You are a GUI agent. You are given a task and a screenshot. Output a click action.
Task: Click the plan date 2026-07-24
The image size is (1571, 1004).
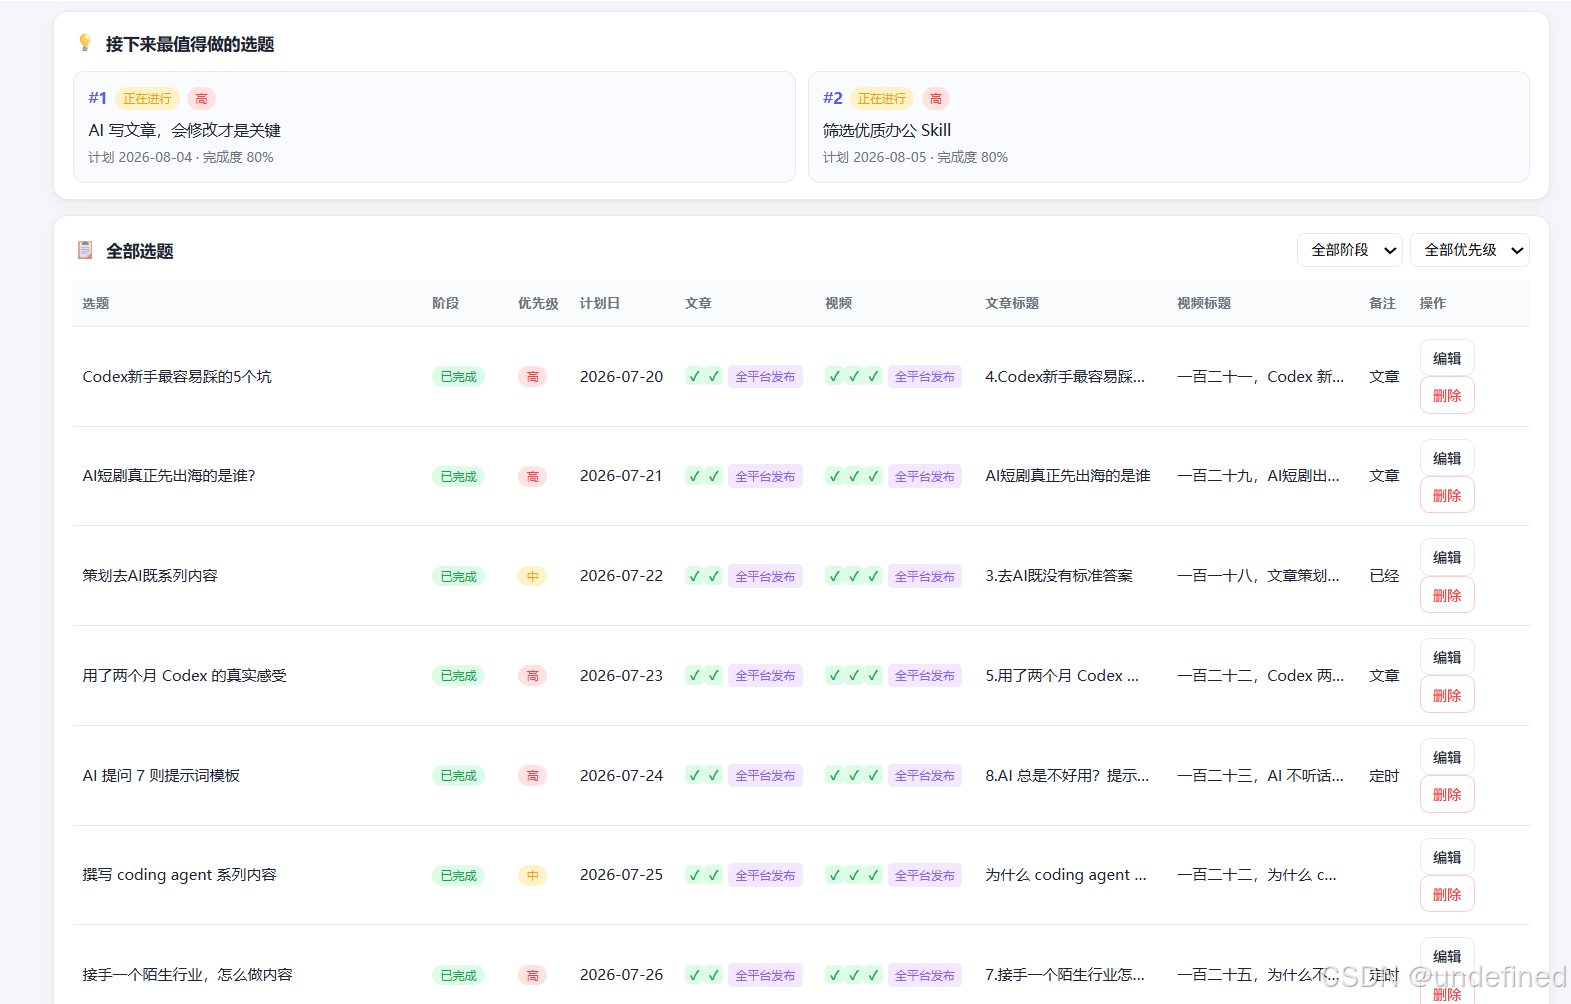tap(621, 775)
